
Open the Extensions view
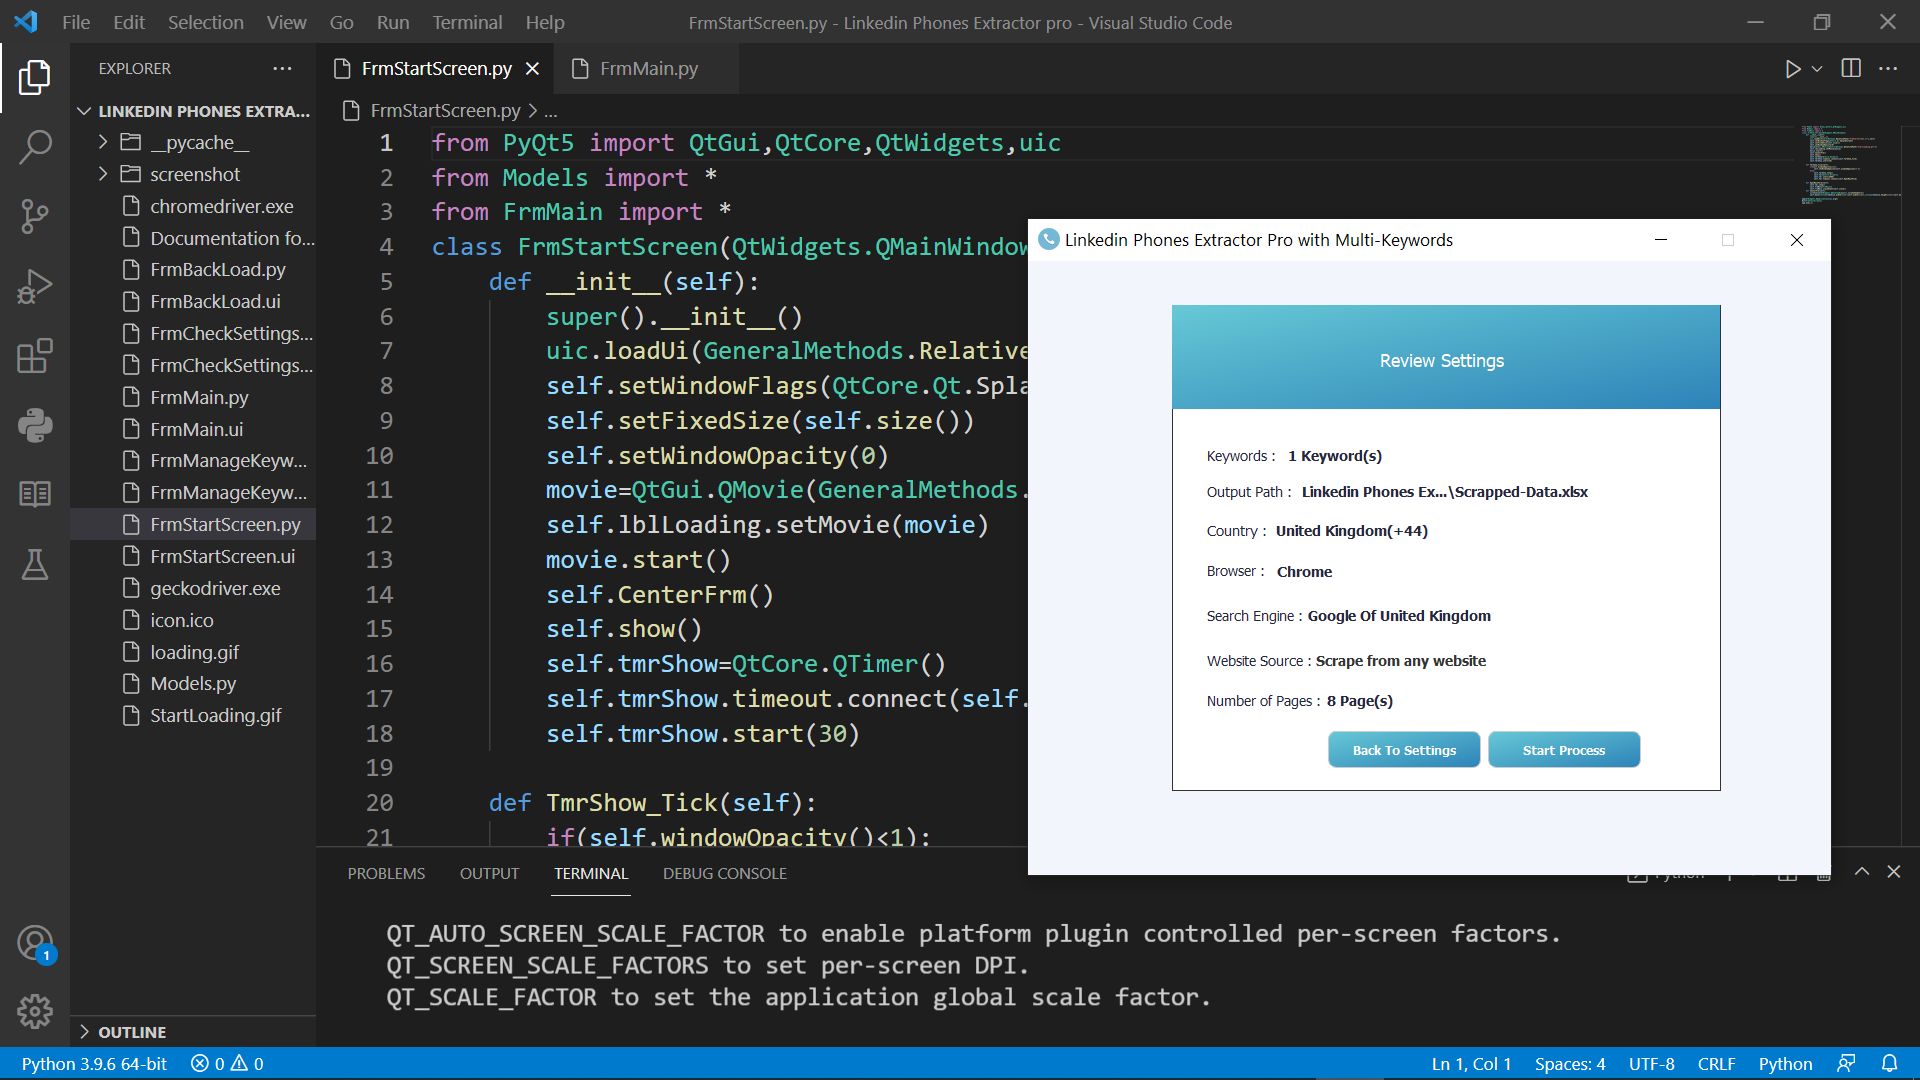tap(35, 356)
